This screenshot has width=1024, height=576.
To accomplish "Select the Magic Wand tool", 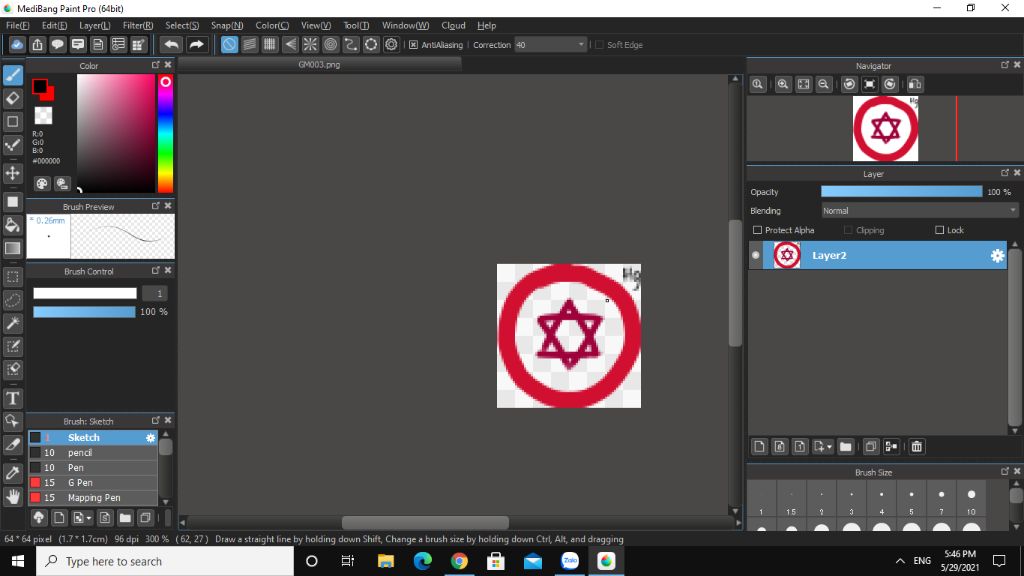I will pyautogui.click(x=12, y=323).
